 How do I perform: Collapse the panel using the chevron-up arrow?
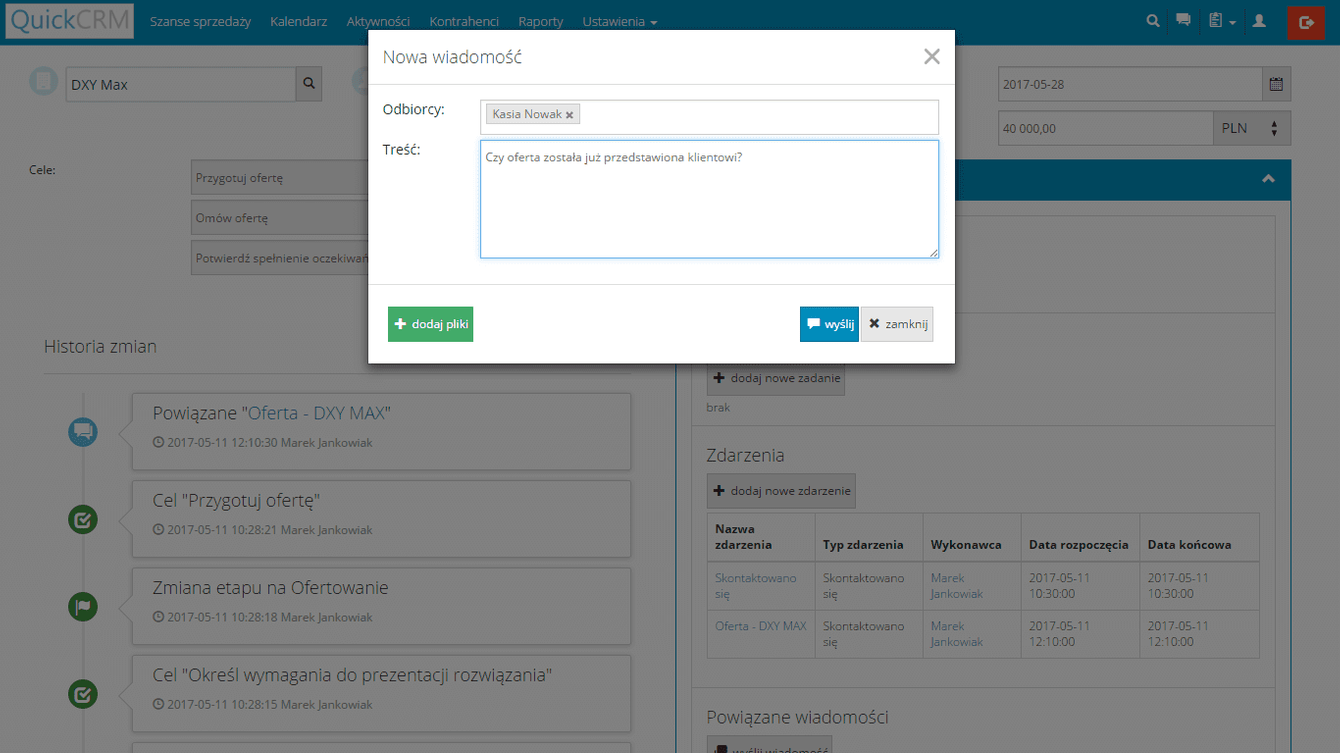[1267, 179]
